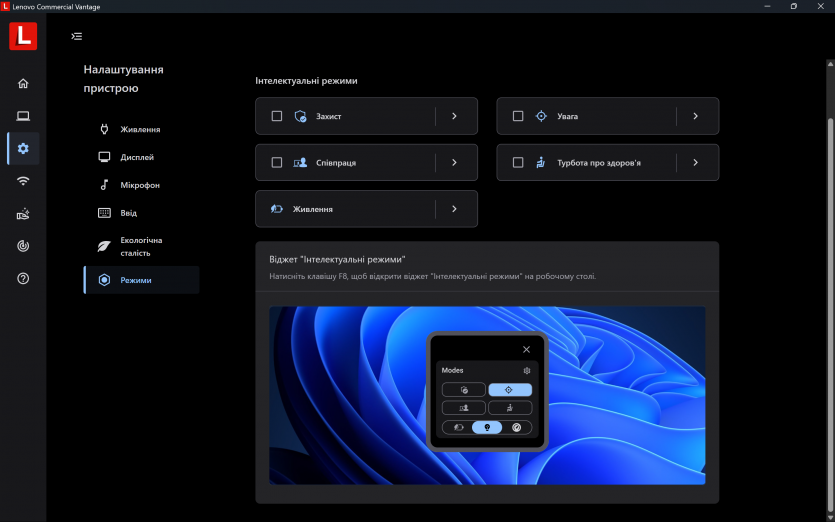
Task: Toggle the Увага mode checkbox
Action: 518,116
